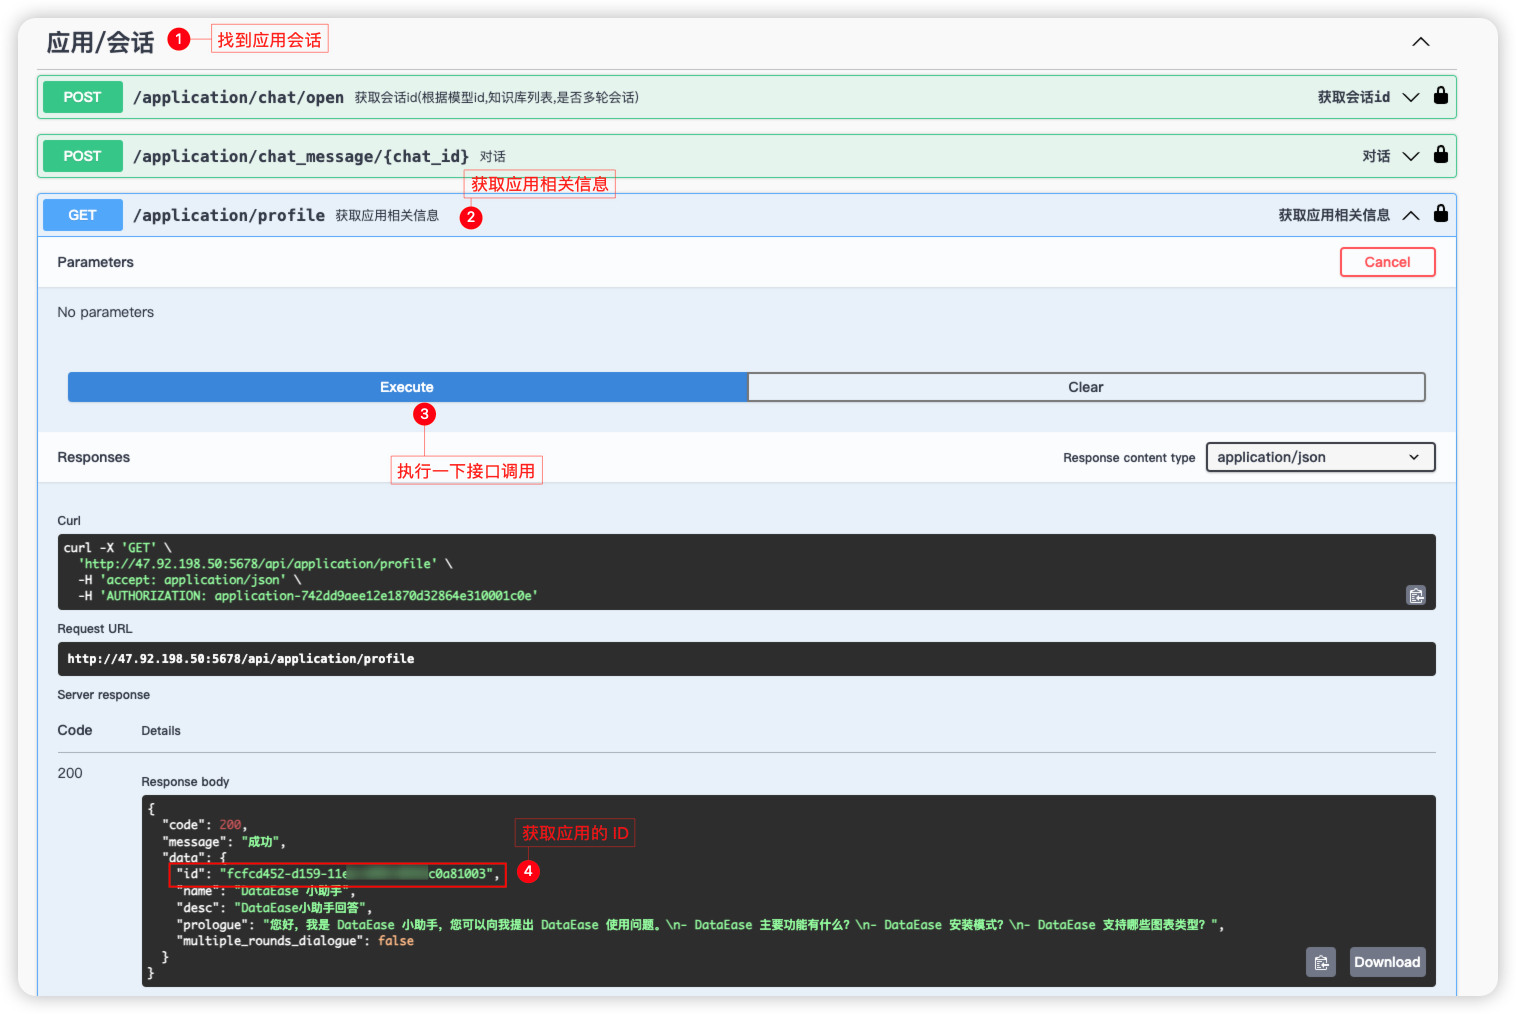This screenshot has height=1014, width=1516.
Task: Copy the Response body using clipboard icon
Action: click(1320, 961)
